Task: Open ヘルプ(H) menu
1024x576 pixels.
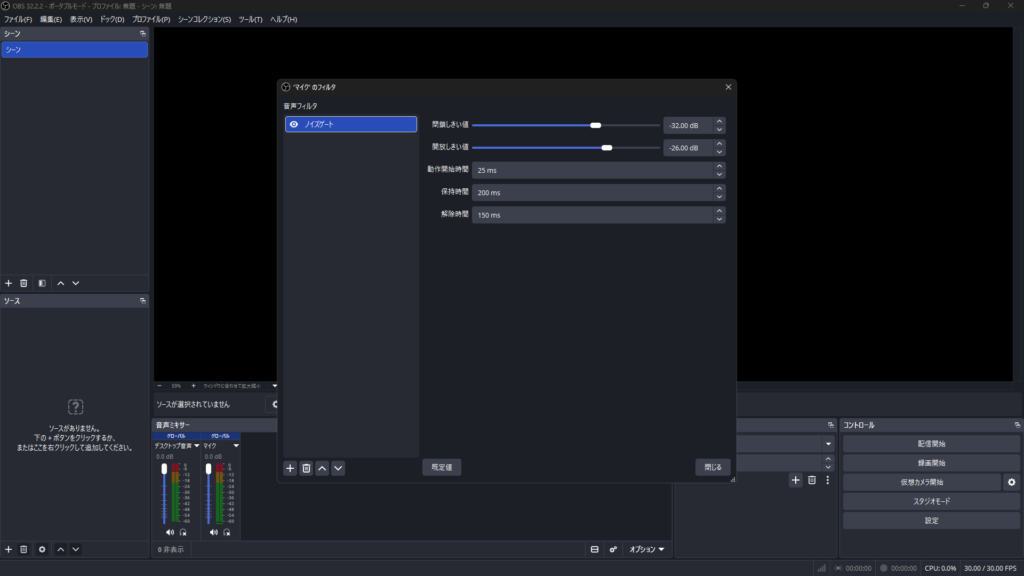Action: pyautogui.click(x=283, y=20)
